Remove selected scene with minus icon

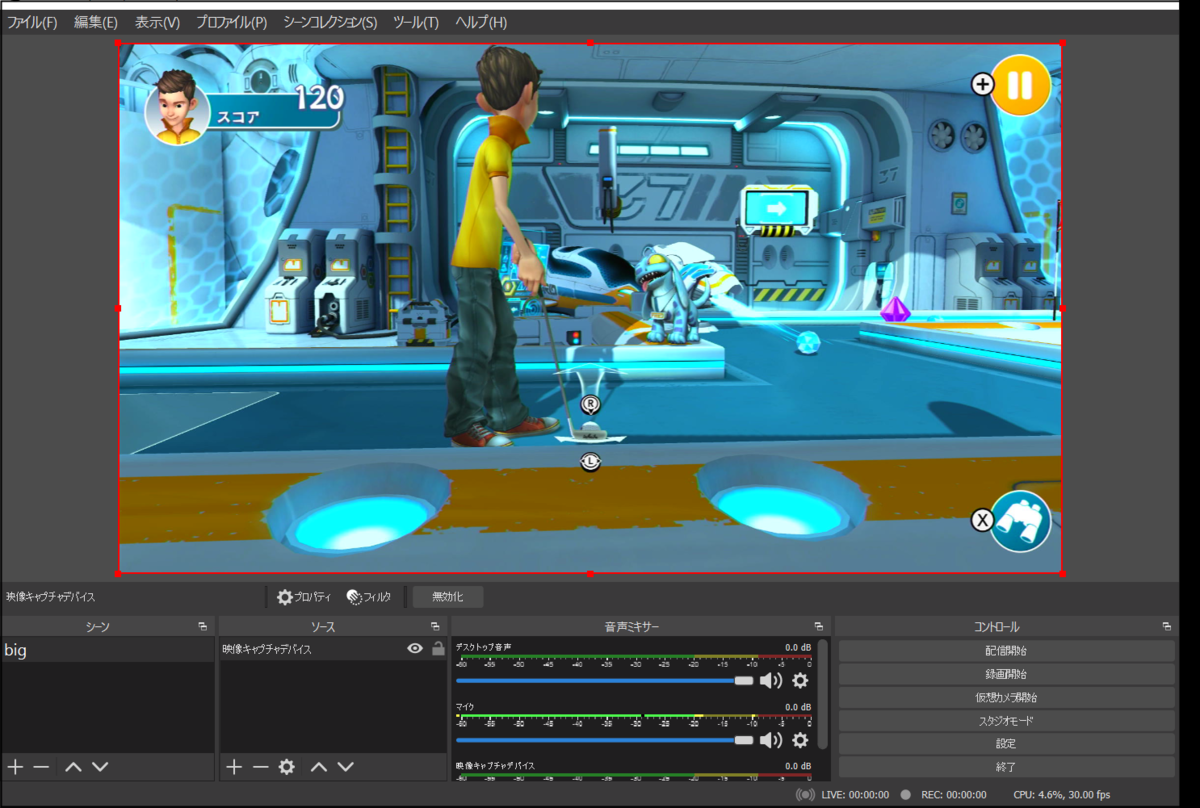click(41, 767)
